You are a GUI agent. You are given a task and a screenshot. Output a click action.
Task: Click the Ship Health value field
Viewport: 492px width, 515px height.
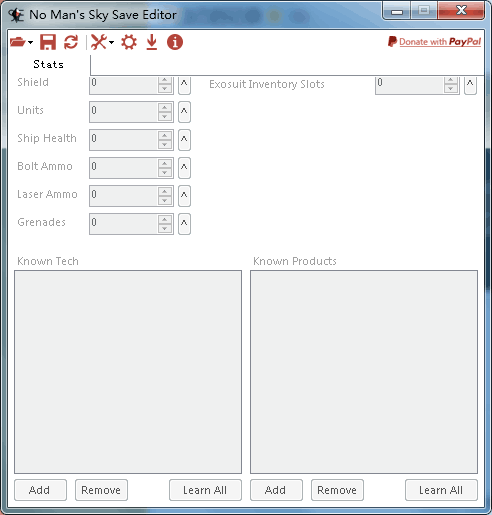pyautogui.click(x=123, y=140)
